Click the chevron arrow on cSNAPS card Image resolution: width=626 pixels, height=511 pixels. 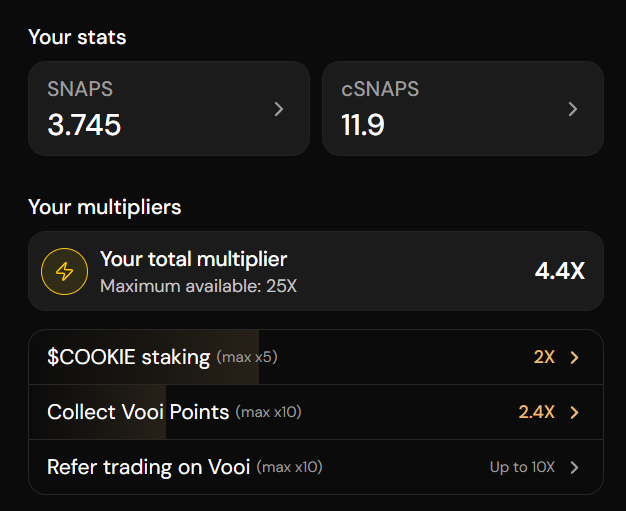click(x=573, y=109)
